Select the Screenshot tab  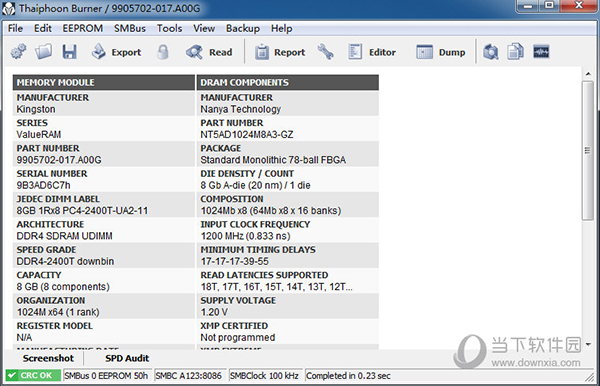48,358
